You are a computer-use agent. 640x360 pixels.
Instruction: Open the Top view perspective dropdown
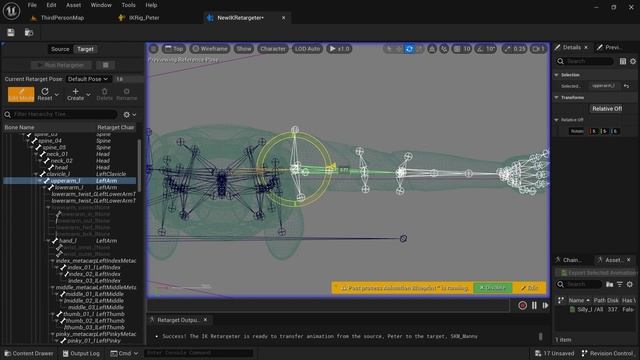[x=174, y=49]
